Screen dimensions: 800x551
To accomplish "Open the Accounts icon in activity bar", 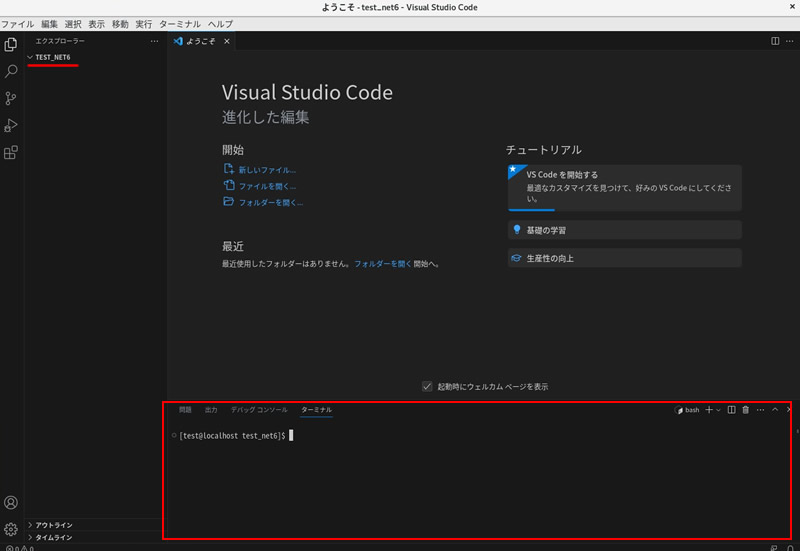I will (x=11, y=503).
